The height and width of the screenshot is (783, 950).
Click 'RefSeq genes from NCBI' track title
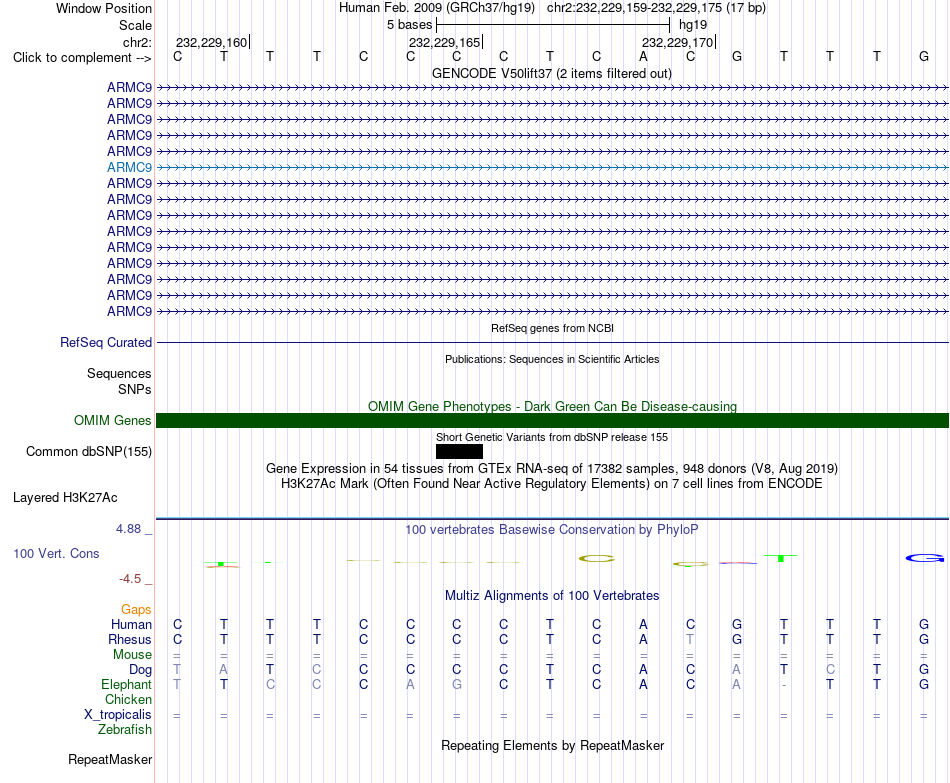(x=552, y=328)
